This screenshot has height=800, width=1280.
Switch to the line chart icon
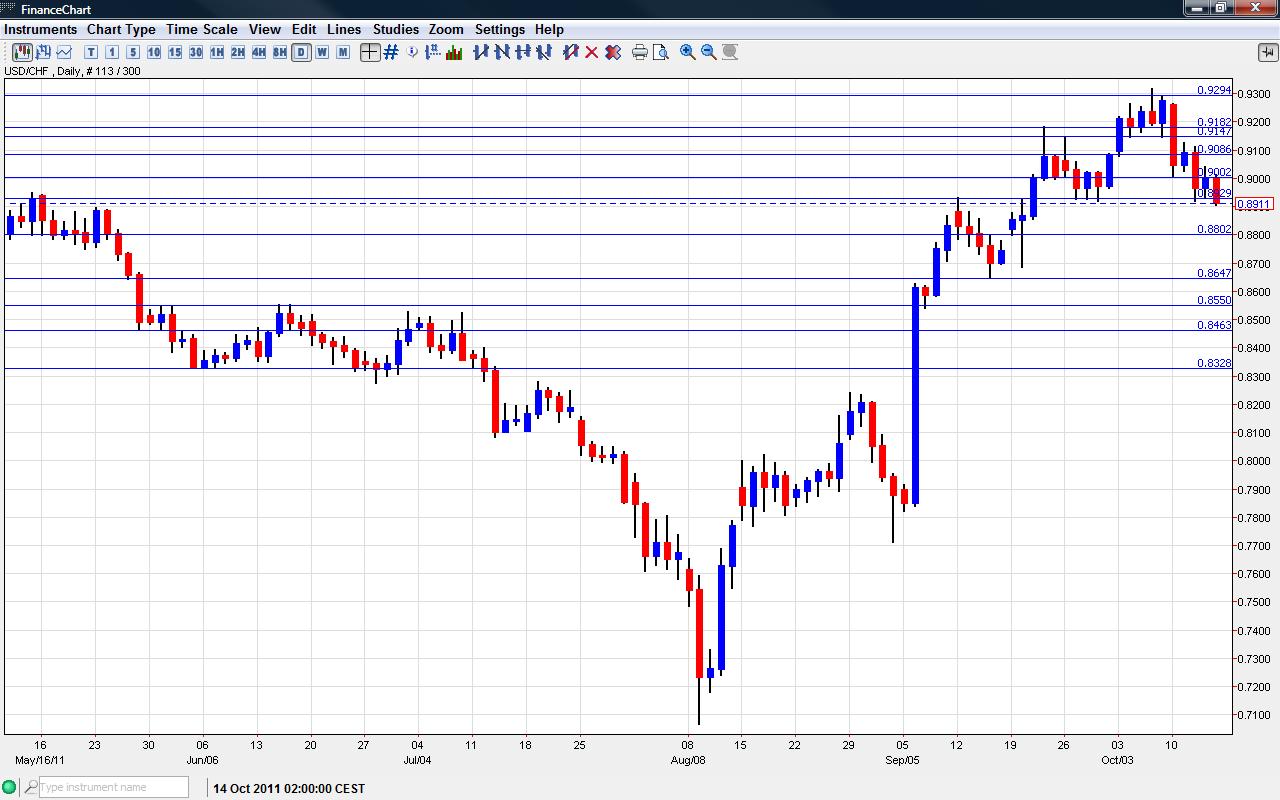pyautogui.click(x=64, y=52)
